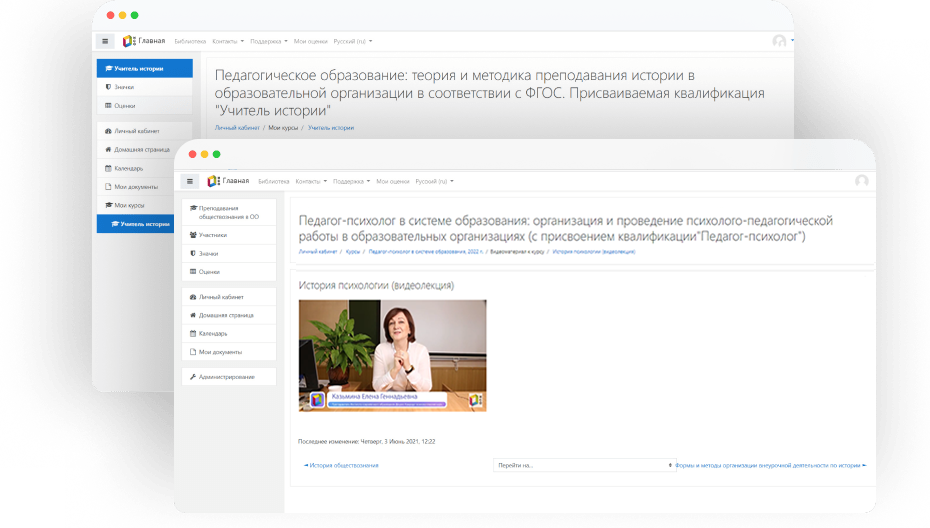The height and width of the screenshot is (528, 930).
Task: Open Участники in the sidebar
Action: pyautogui.click(x=213, y=235)
